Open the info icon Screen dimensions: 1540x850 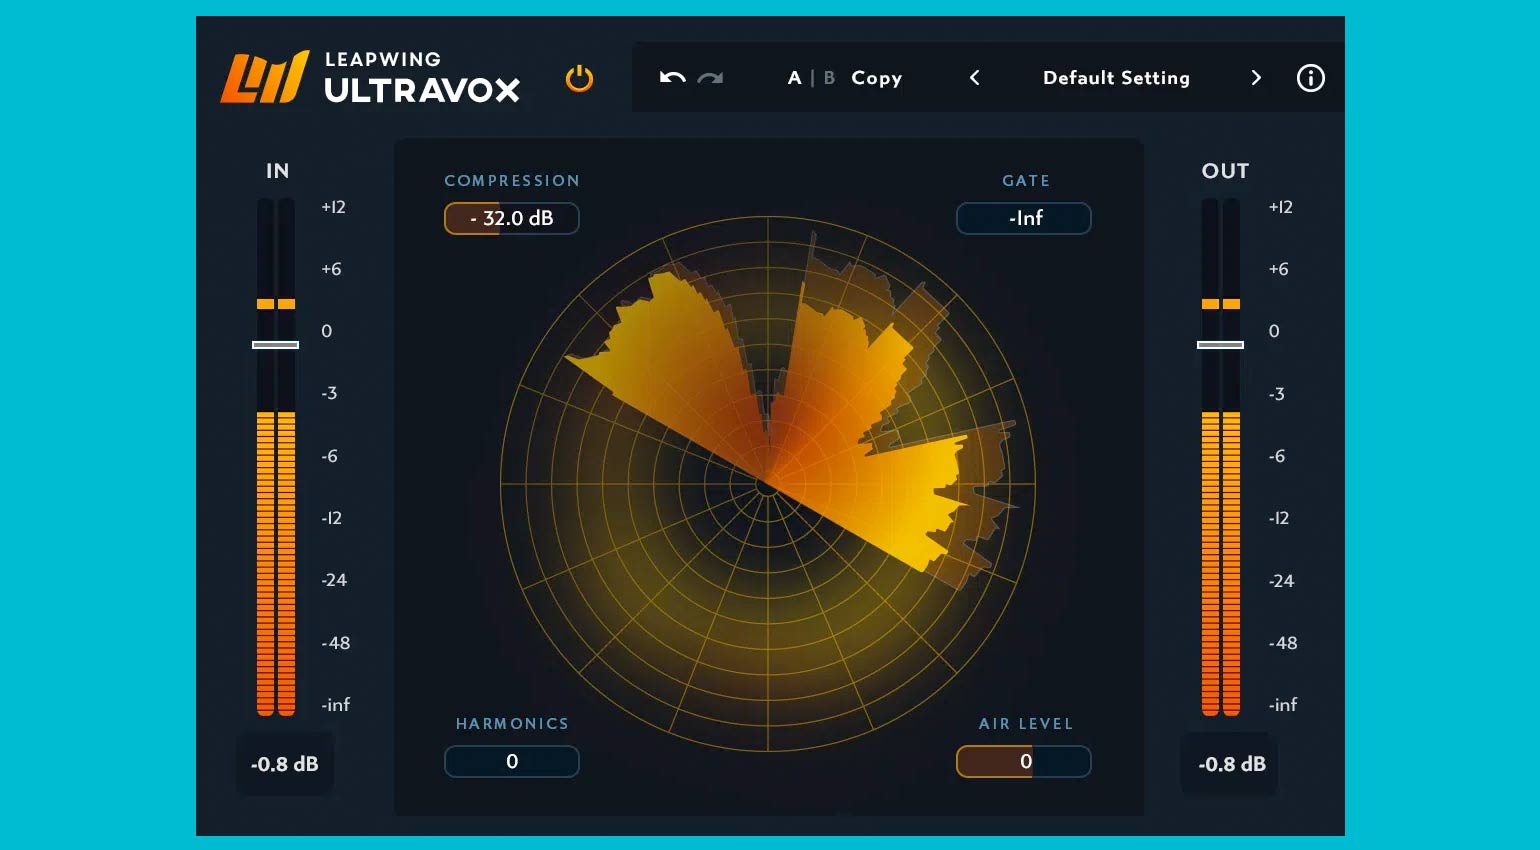1310,78
